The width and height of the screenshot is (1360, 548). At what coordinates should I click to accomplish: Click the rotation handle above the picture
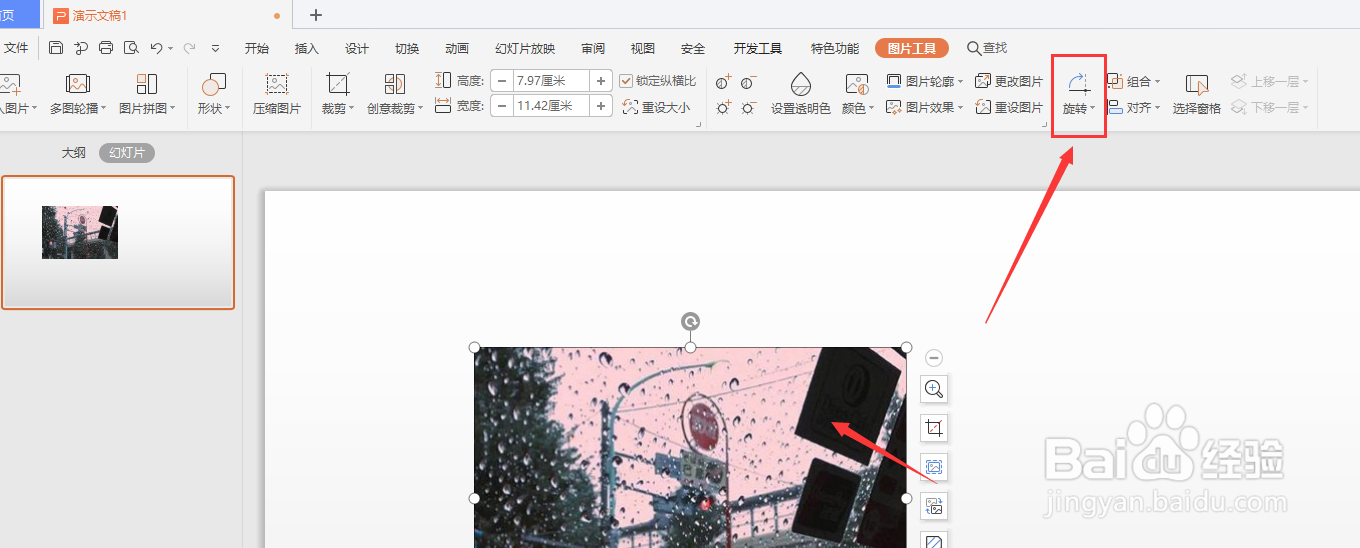click(690, 321)
